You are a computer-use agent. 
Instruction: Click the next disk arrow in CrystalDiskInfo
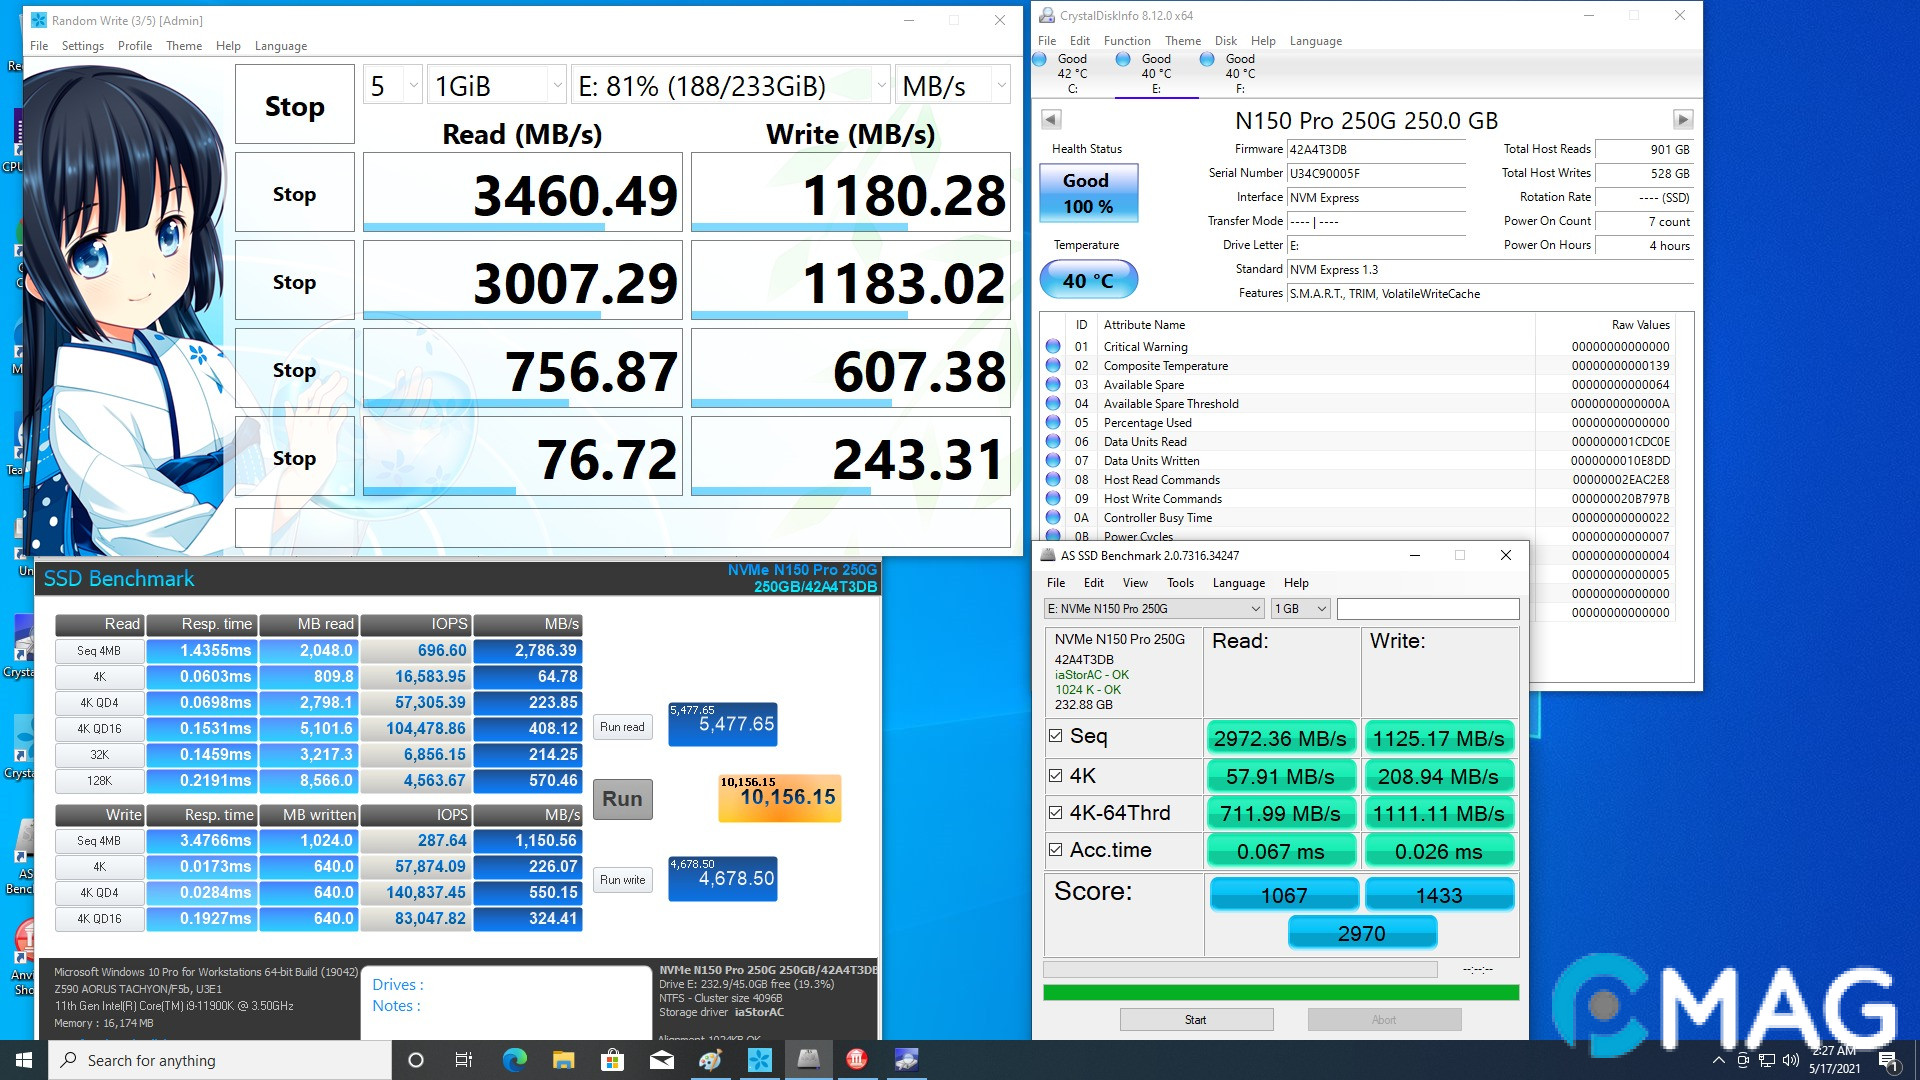click(1683, 120)
